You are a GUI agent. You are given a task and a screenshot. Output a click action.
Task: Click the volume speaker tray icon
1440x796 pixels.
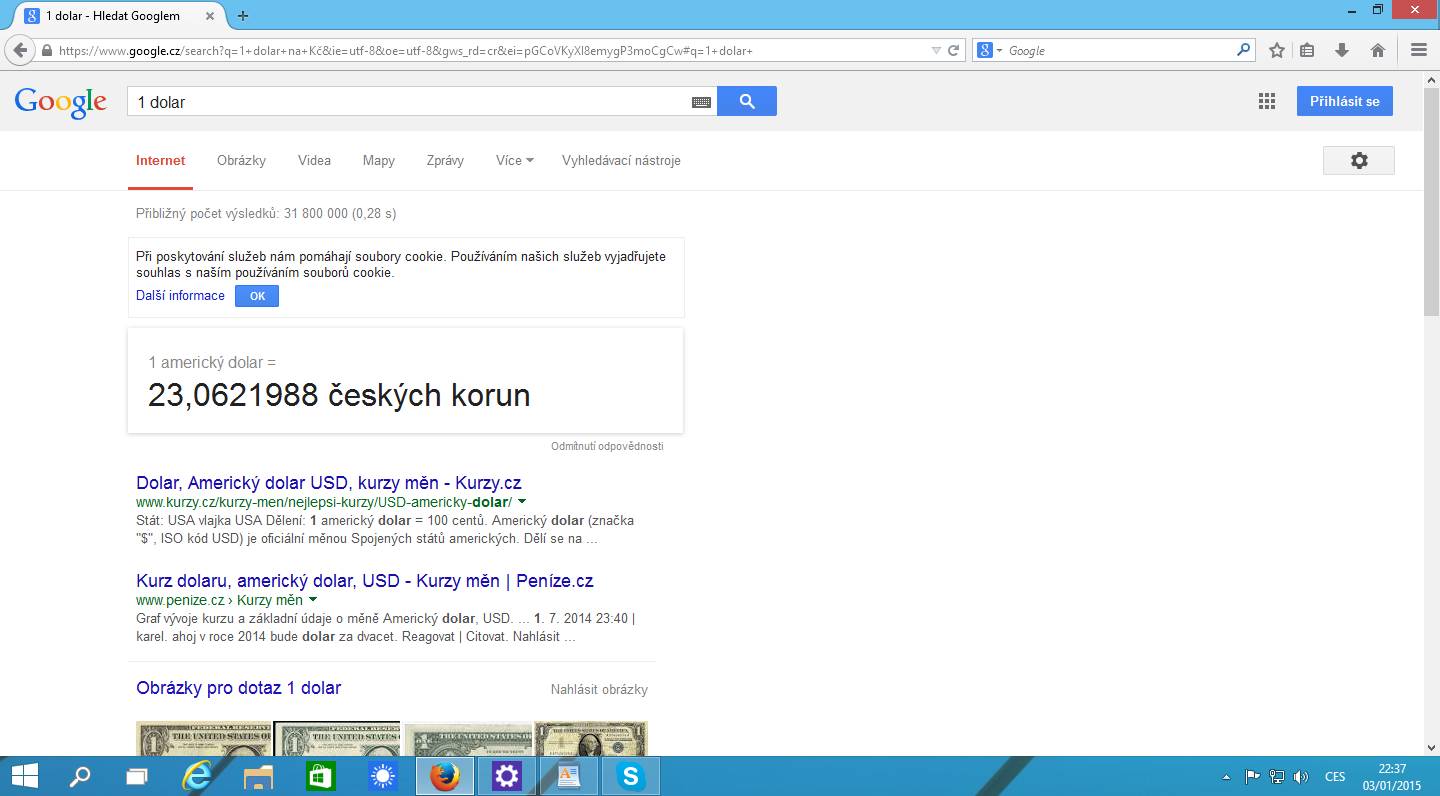(1301, 777)
